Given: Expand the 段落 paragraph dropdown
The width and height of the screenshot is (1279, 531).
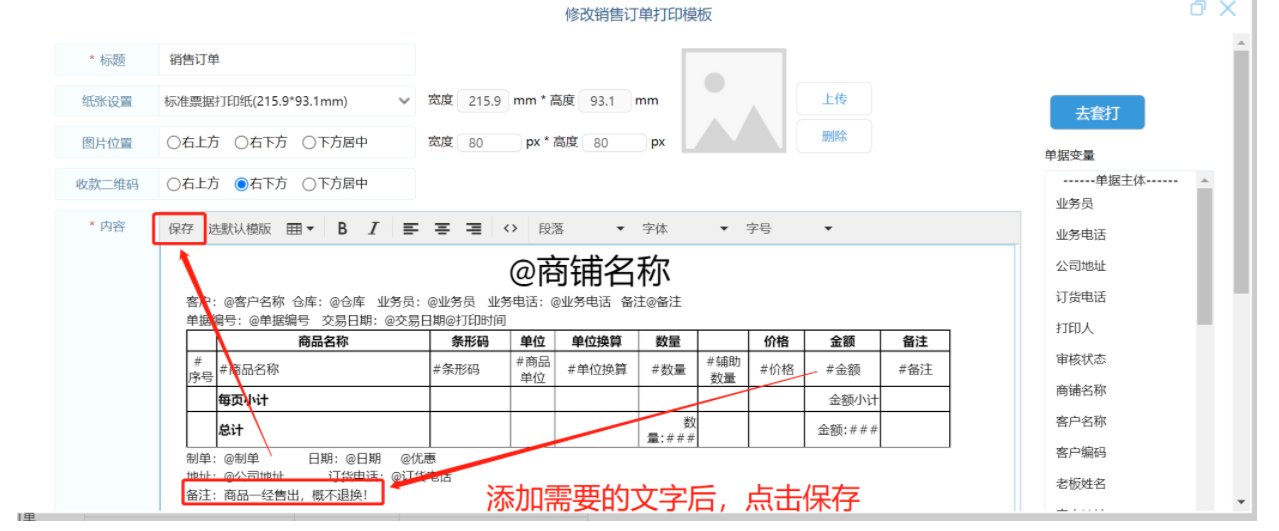Looking at the screenshot, I should (581, 229).
